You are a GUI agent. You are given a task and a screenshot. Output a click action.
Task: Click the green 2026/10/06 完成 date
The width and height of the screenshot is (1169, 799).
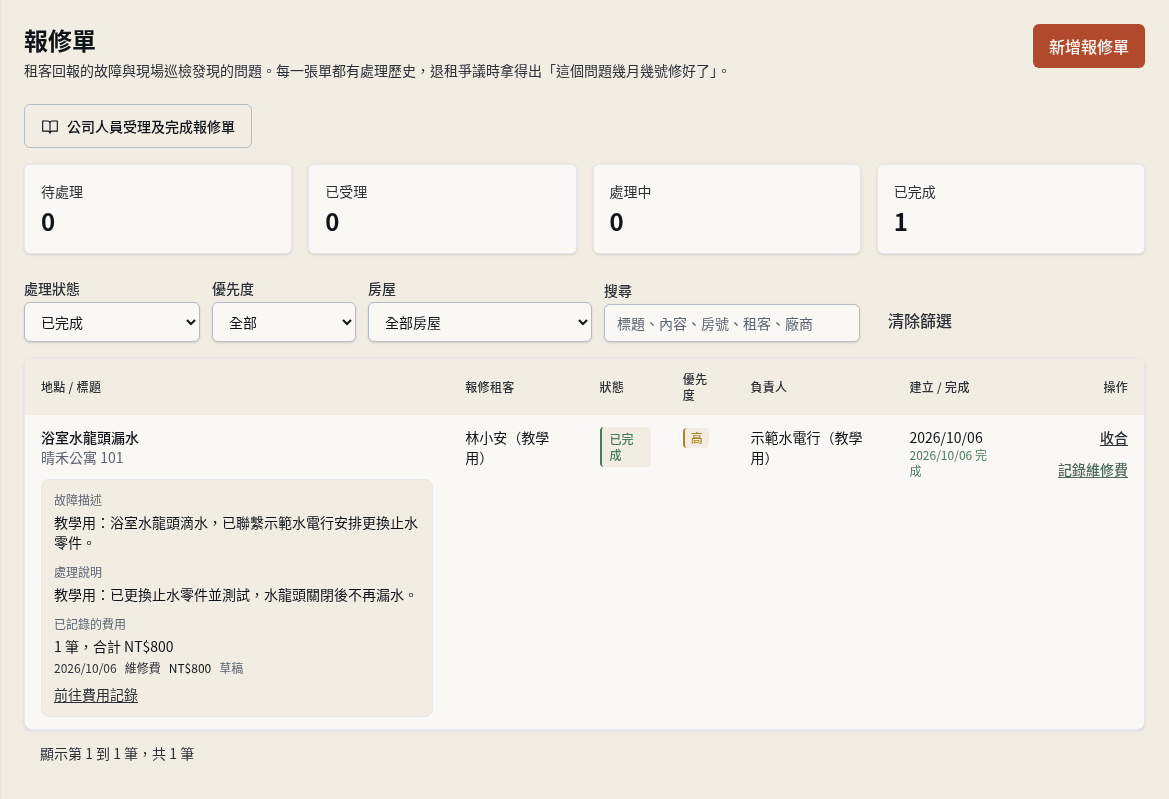point(948,463)
